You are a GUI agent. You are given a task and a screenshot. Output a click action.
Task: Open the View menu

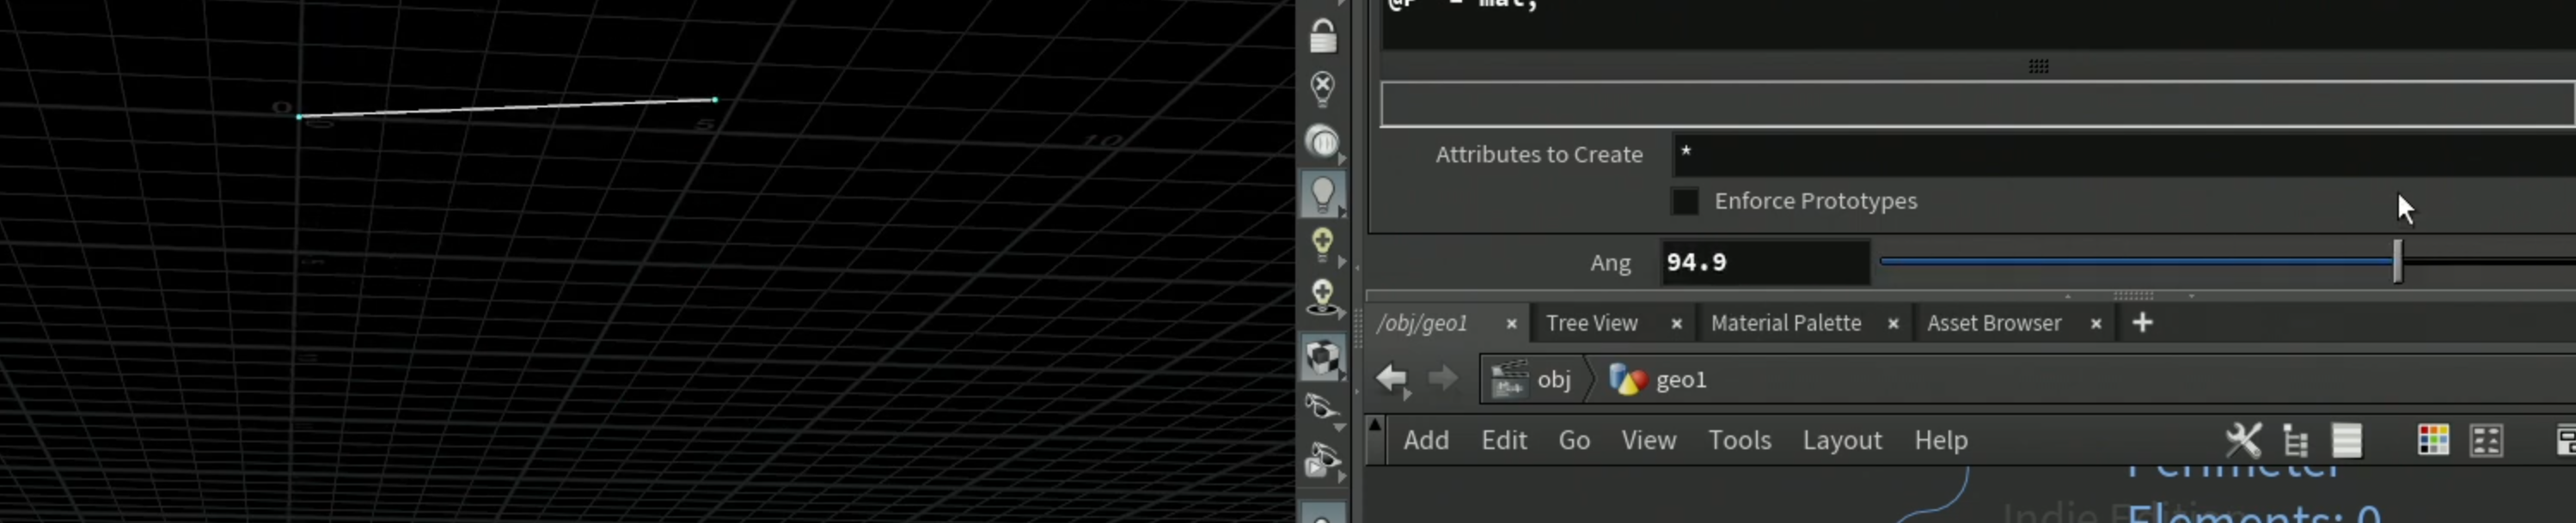pyautogui.click(x=1648, y=440)
